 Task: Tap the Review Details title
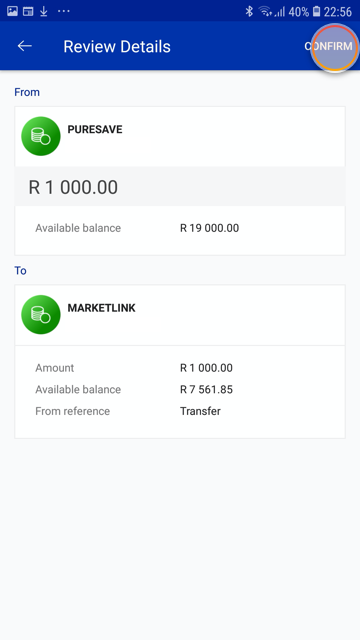coord(117,47)
